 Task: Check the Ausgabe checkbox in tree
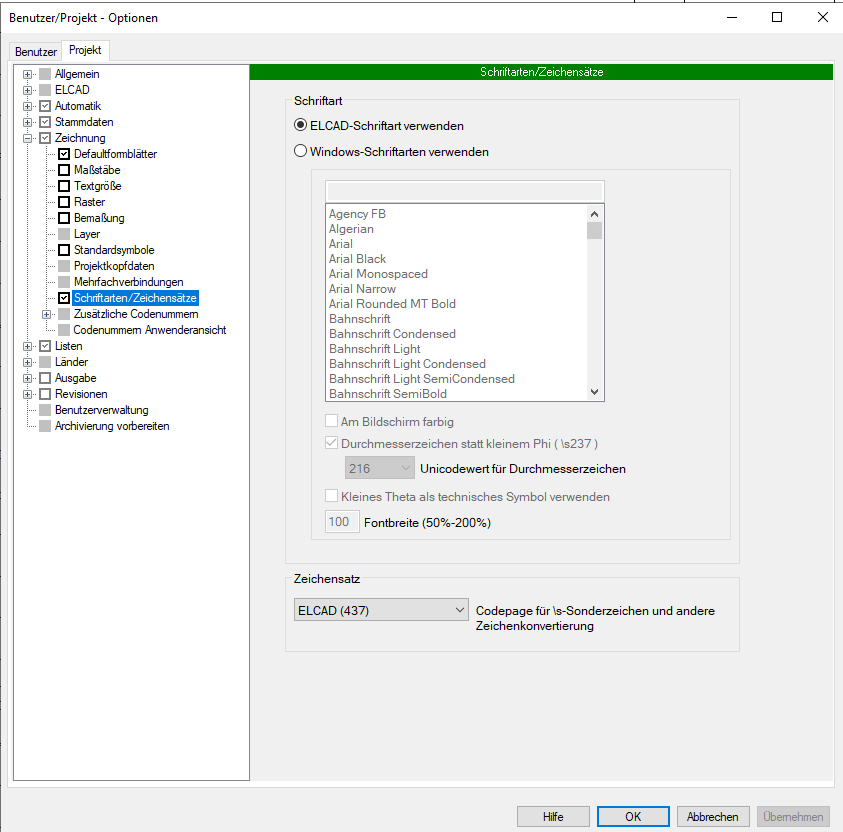coord(45,378)
